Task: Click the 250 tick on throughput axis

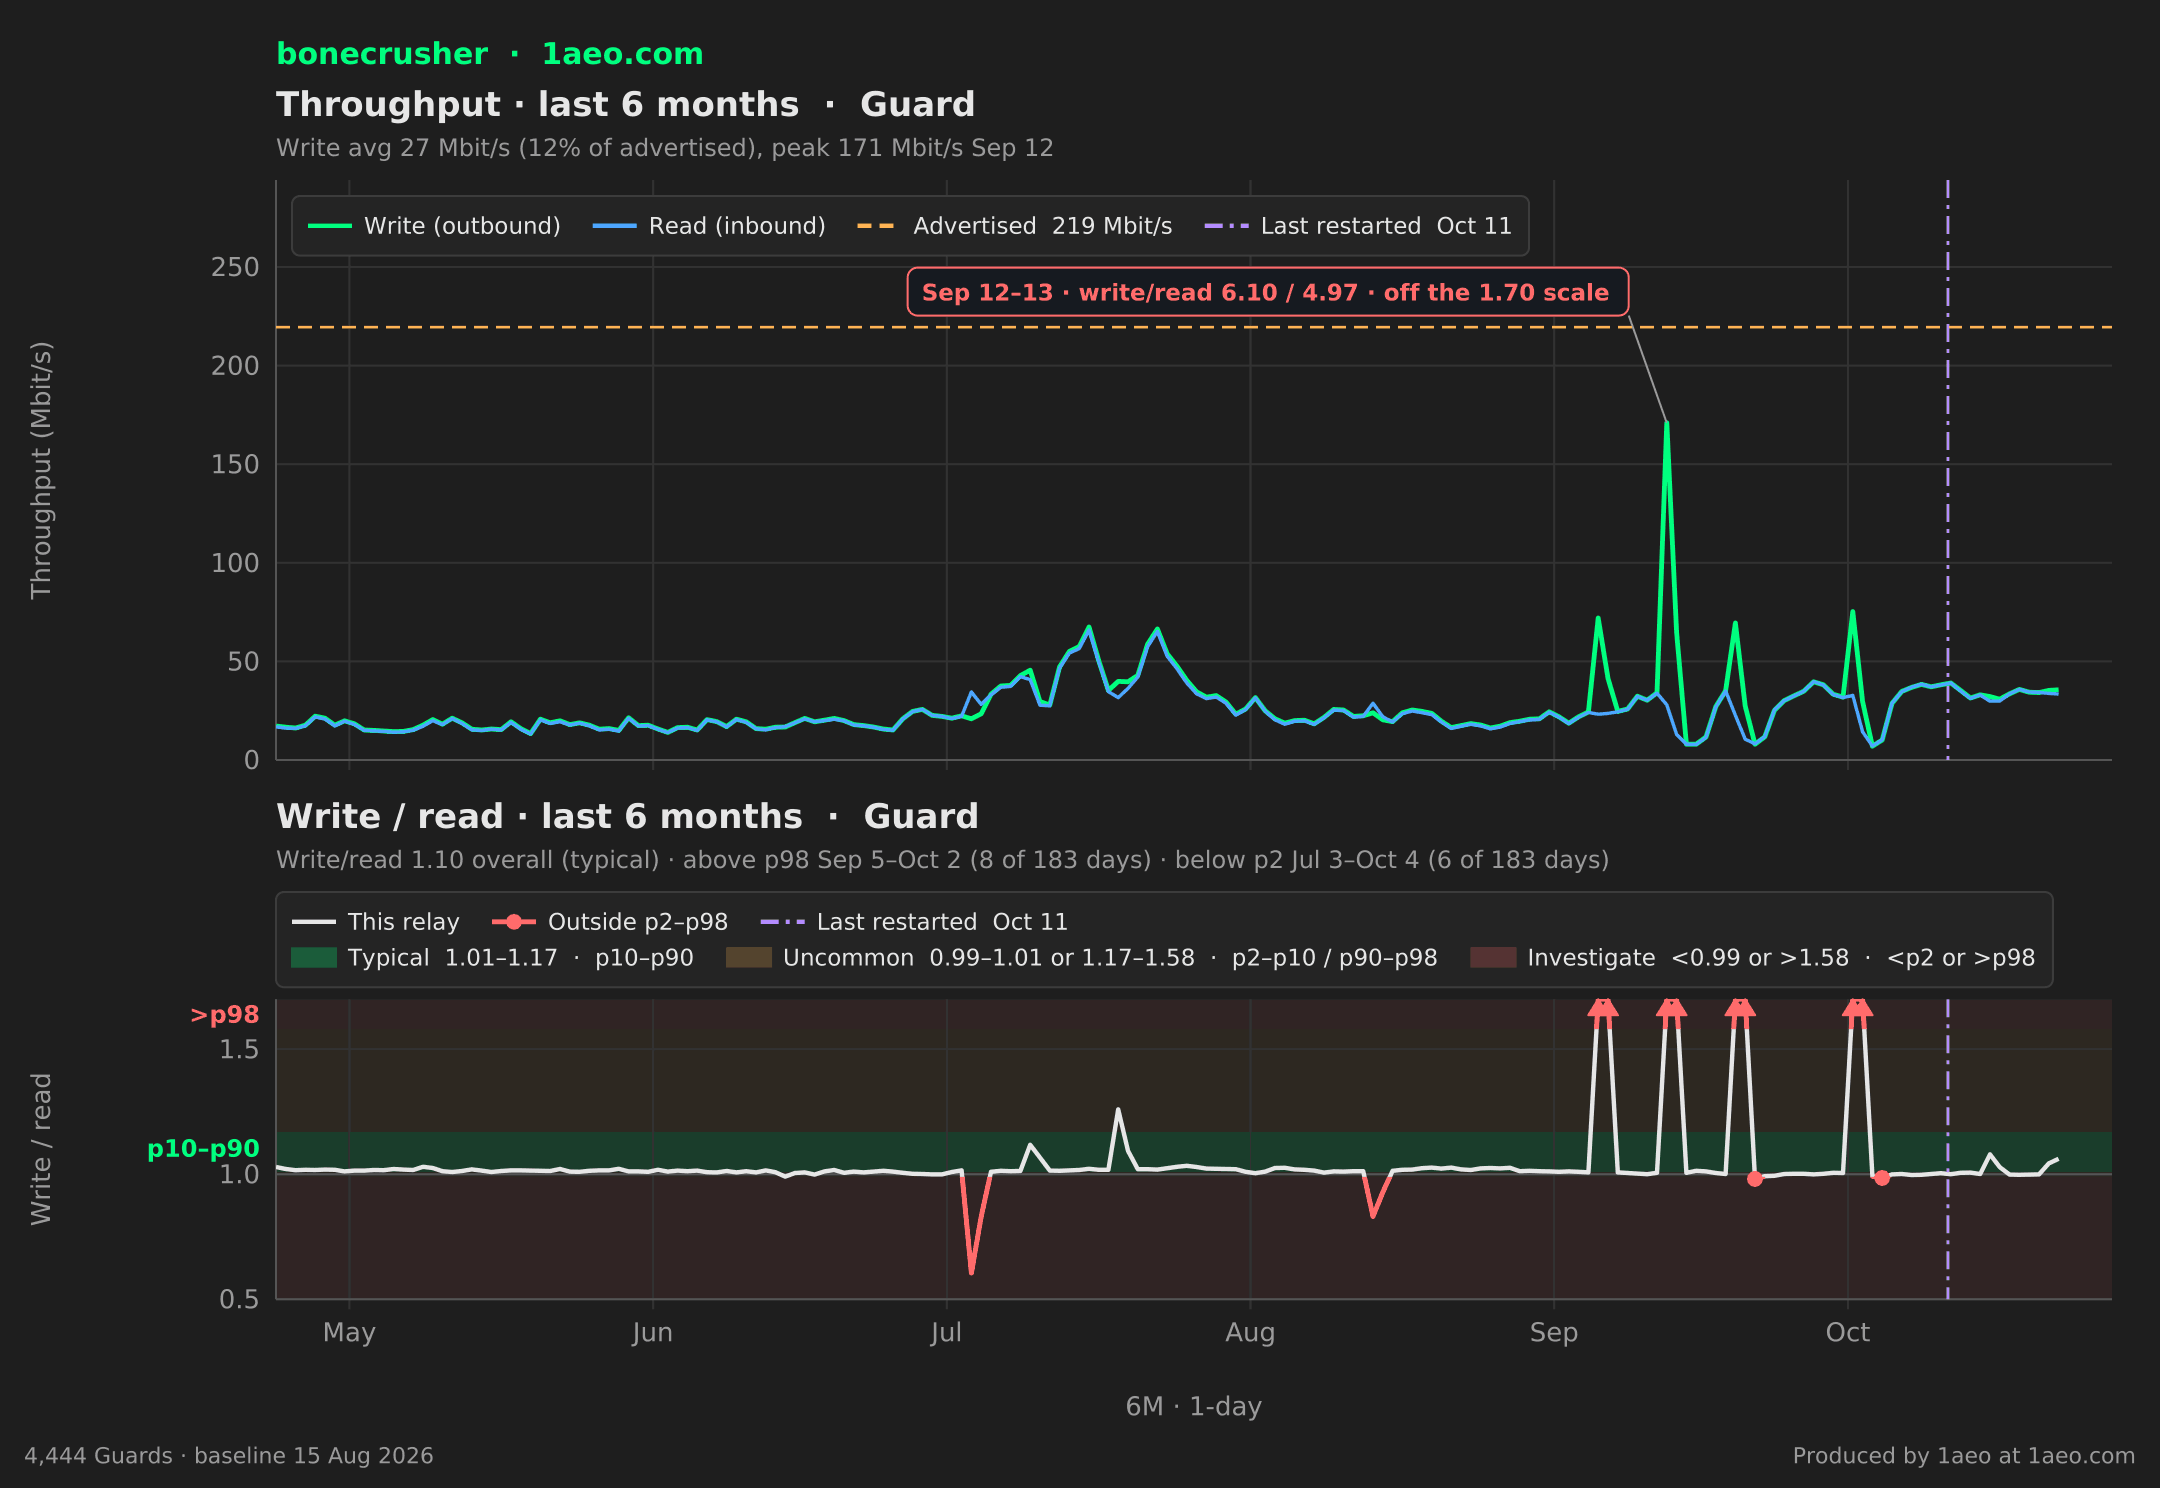Action: [x=235, y=267]
